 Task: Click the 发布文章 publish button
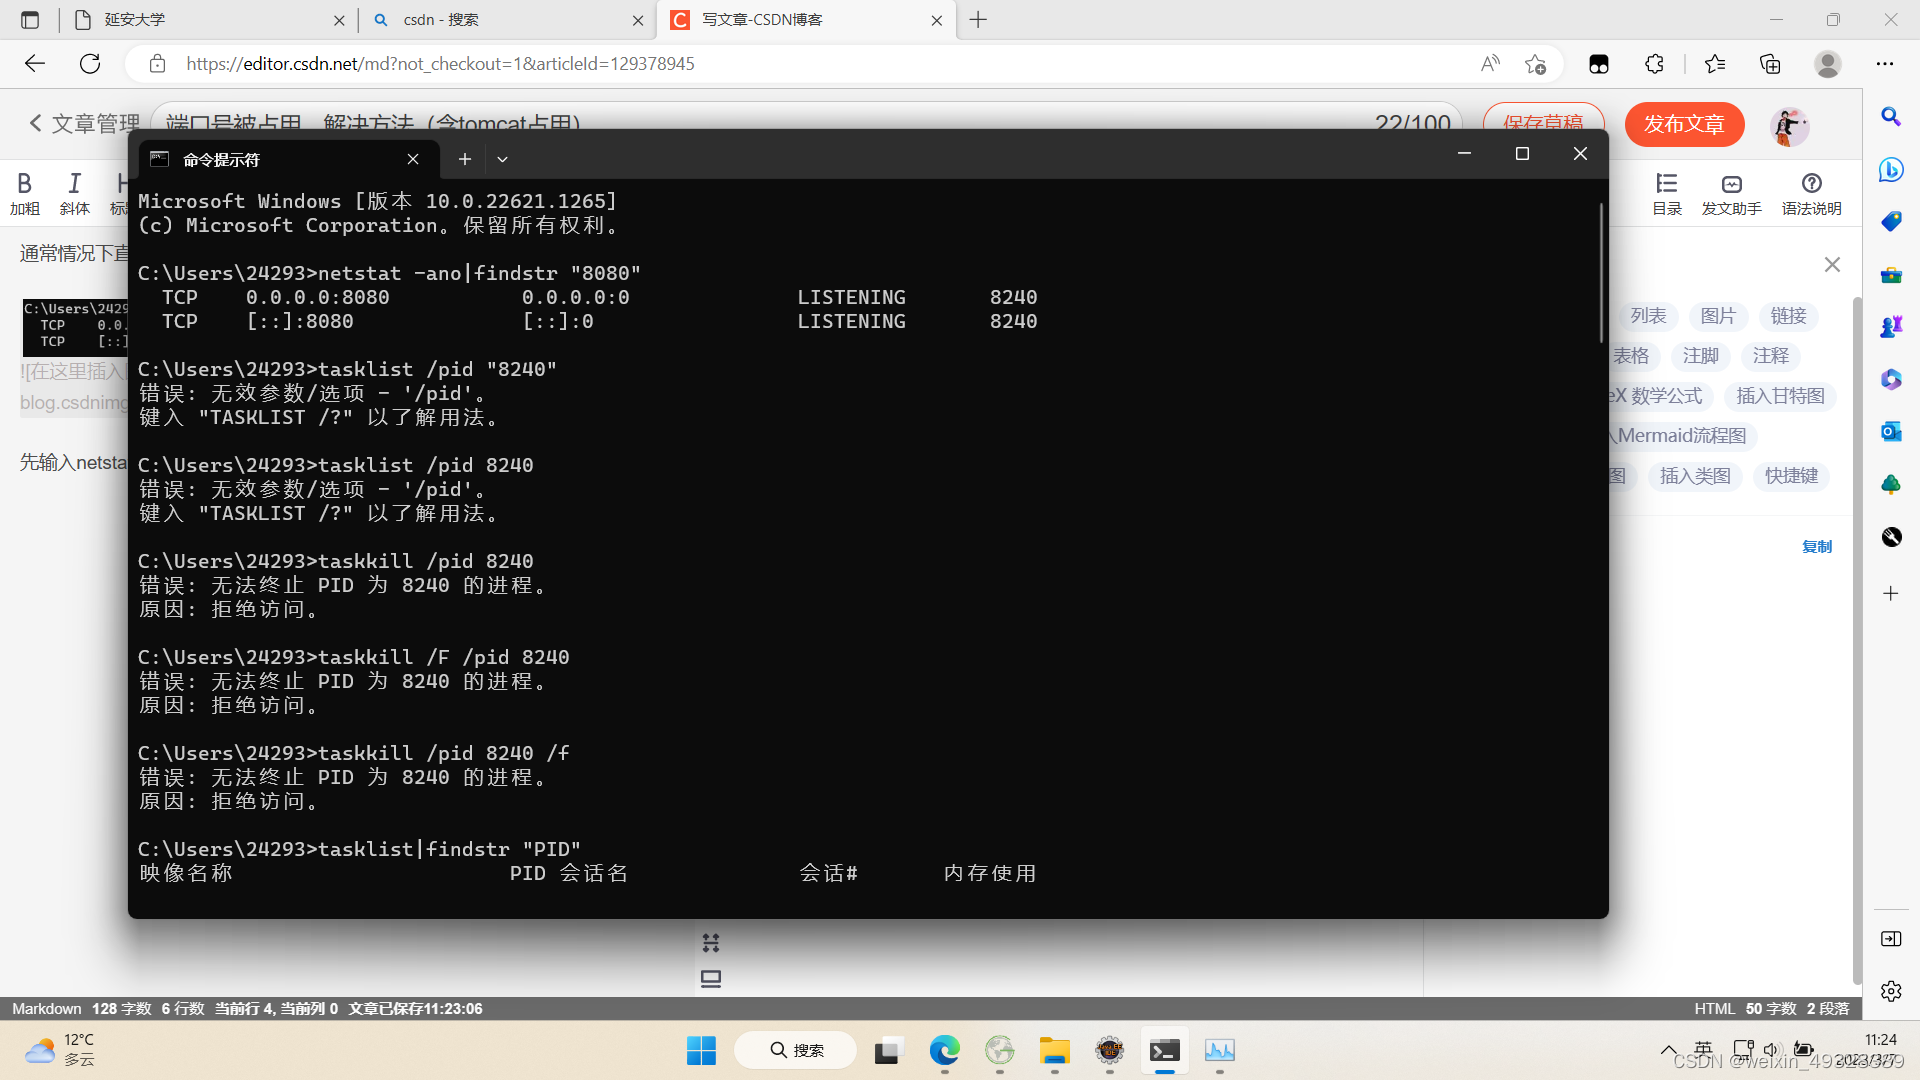1684,124
